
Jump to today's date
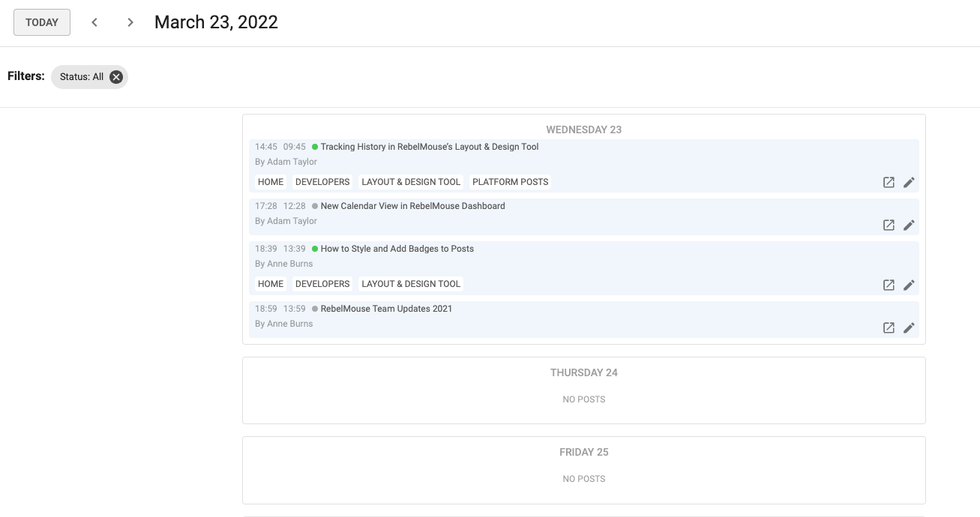coord(42,22)
